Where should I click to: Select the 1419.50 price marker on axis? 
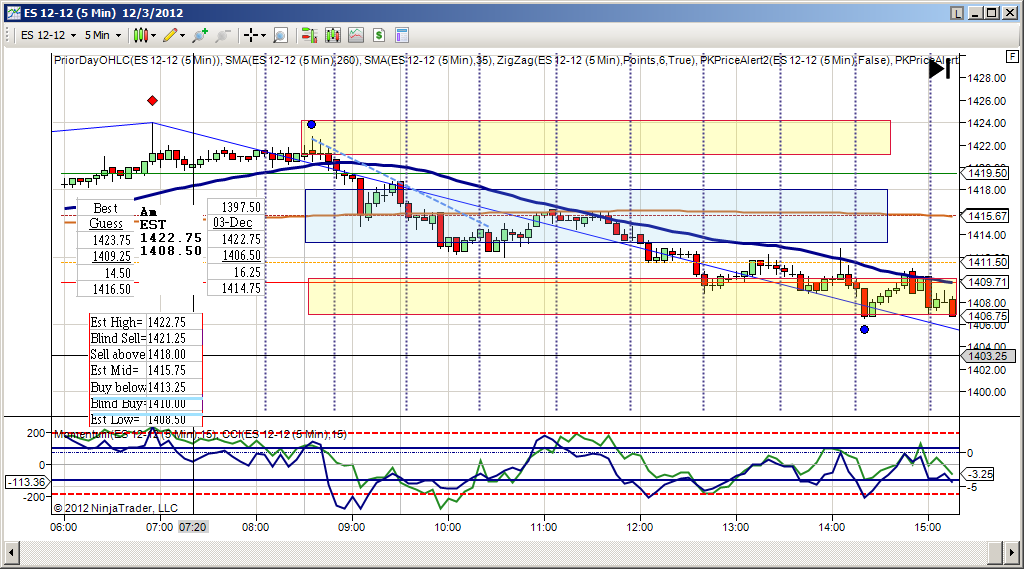click(x=987, y=173)
